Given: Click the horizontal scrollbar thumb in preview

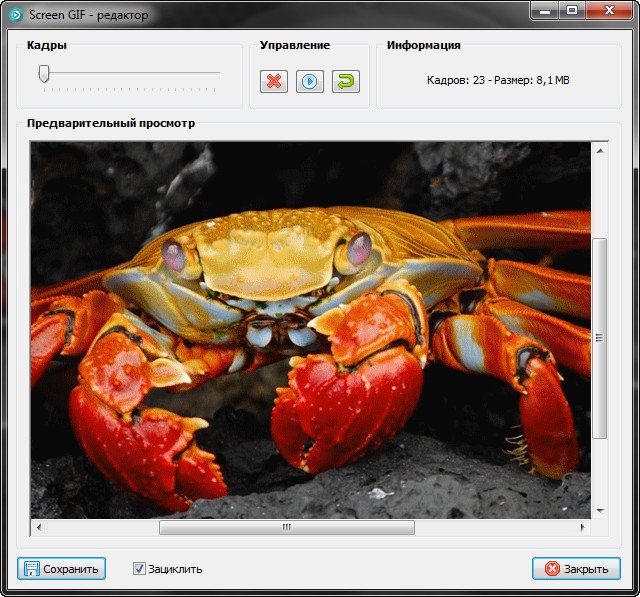Looking at the screenshot, I should pyautogui.click(x=287, y=527).
